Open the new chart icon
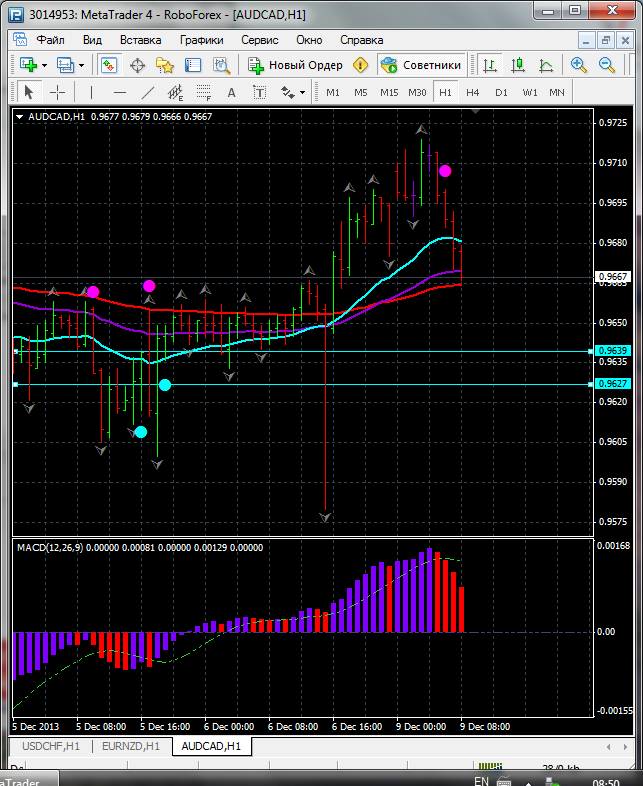Image resolution: width=643 pixels, height=786 pixels. (27, 65)
